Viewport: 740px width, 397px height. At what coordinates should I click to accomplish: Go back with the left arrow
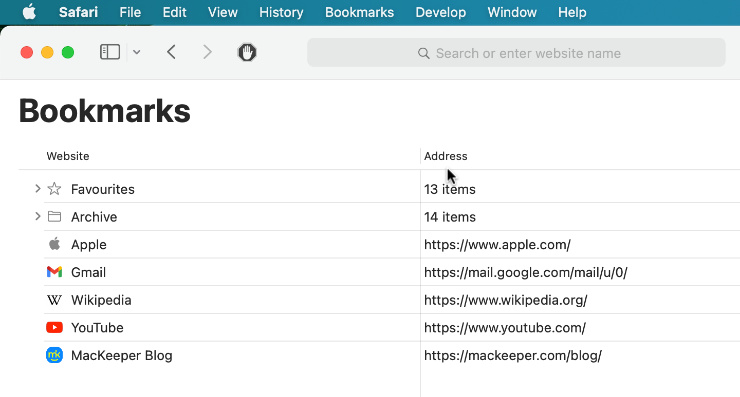171,52
